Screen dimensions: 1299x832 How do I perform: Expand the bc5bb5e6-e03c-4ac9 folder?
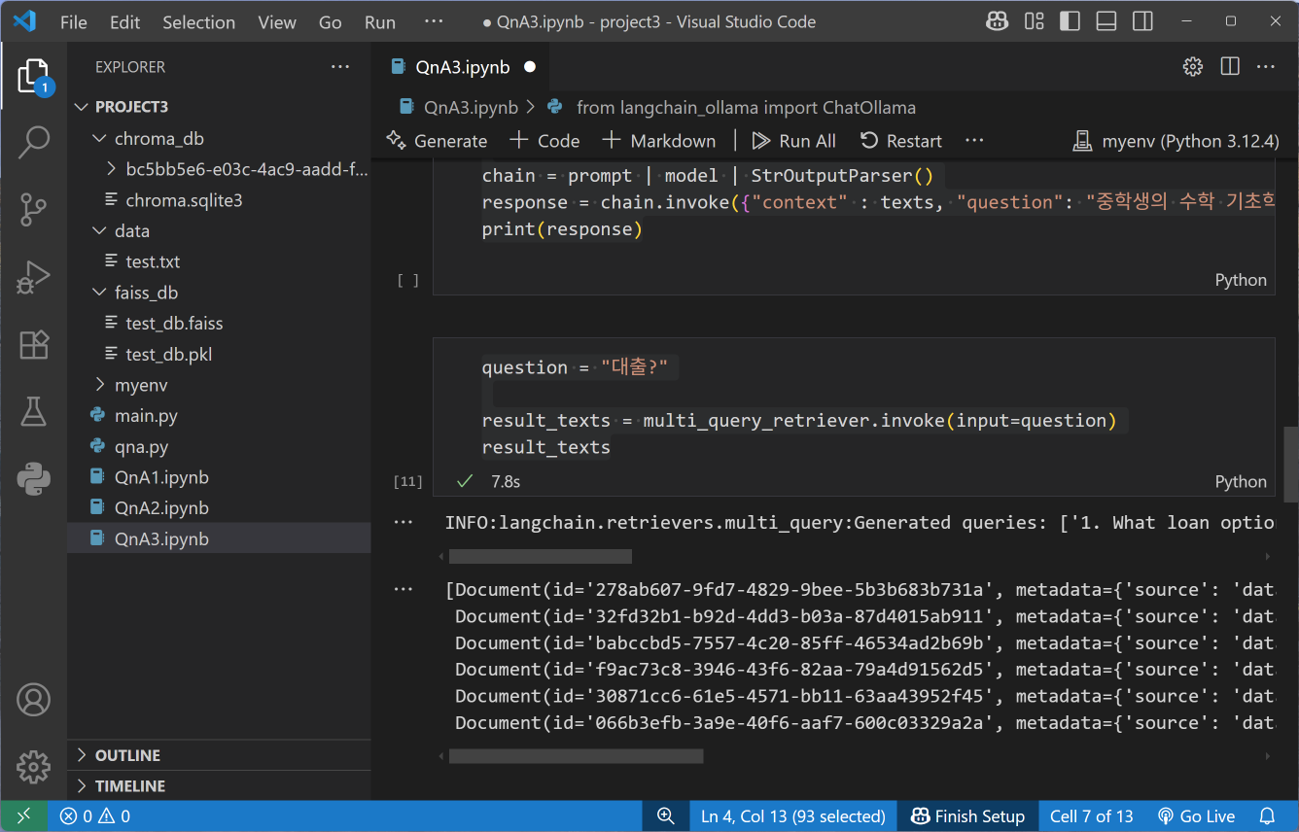coord(220,169)
